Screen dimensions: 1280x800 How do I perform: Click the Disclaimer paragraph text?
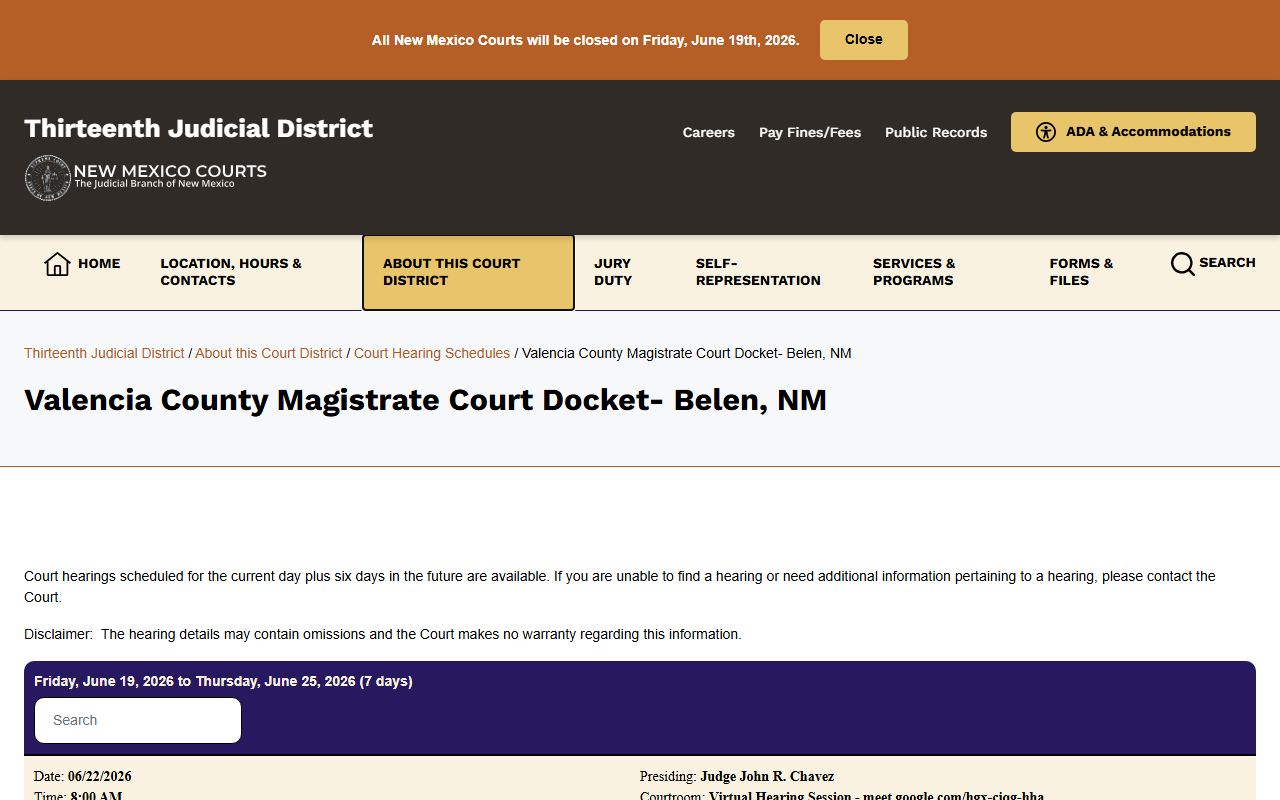(383, 634)
